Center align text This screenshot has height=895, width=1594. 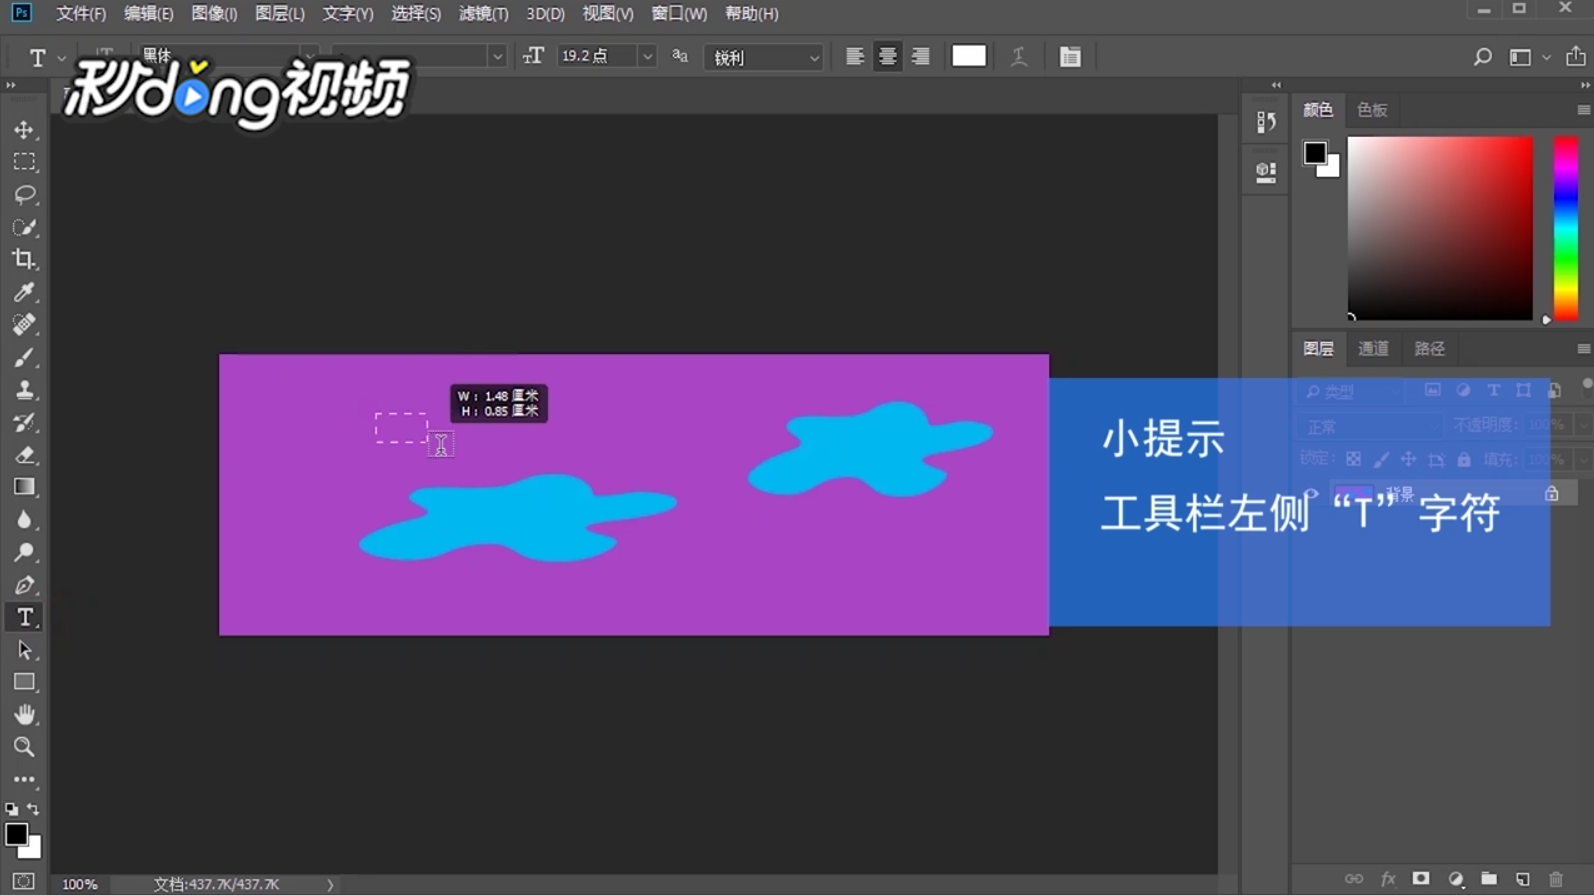point(887,57)
